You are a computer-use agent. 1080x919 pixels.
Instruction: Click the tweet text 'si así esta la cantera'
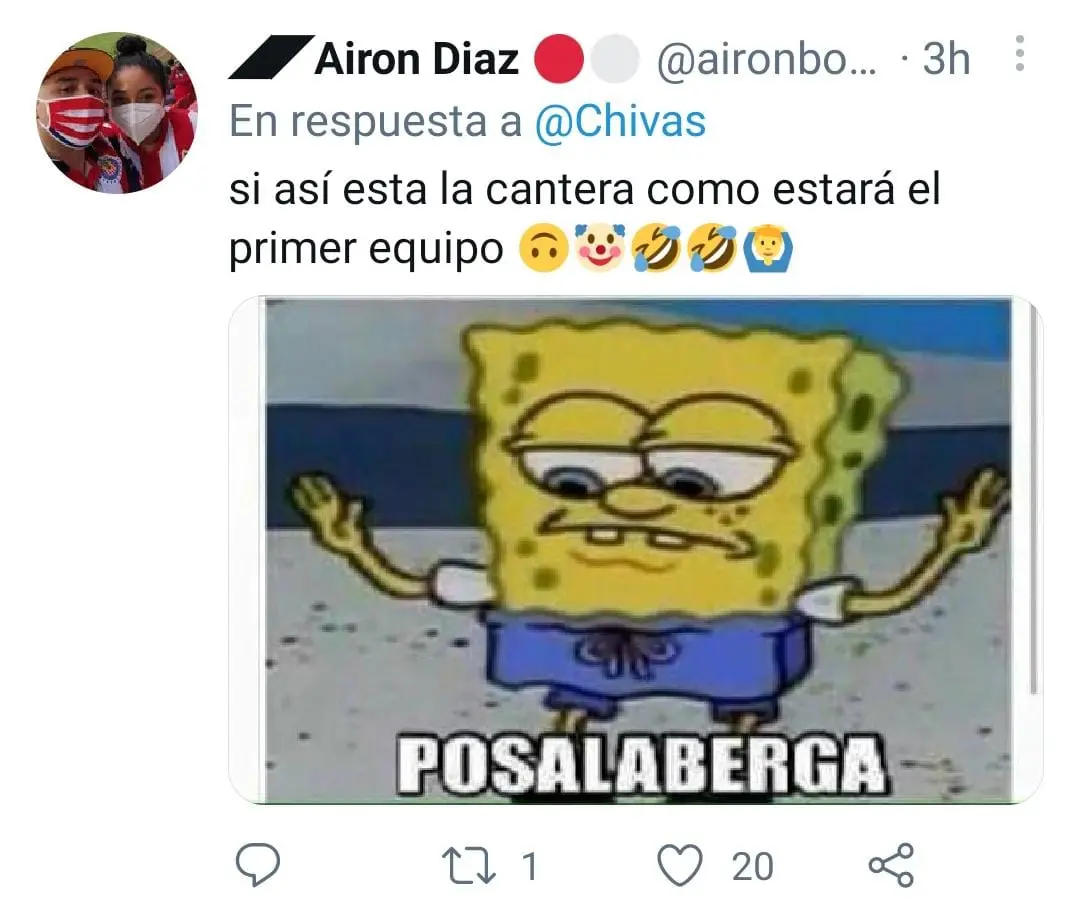pyautogui.click(x=431, y=189)
